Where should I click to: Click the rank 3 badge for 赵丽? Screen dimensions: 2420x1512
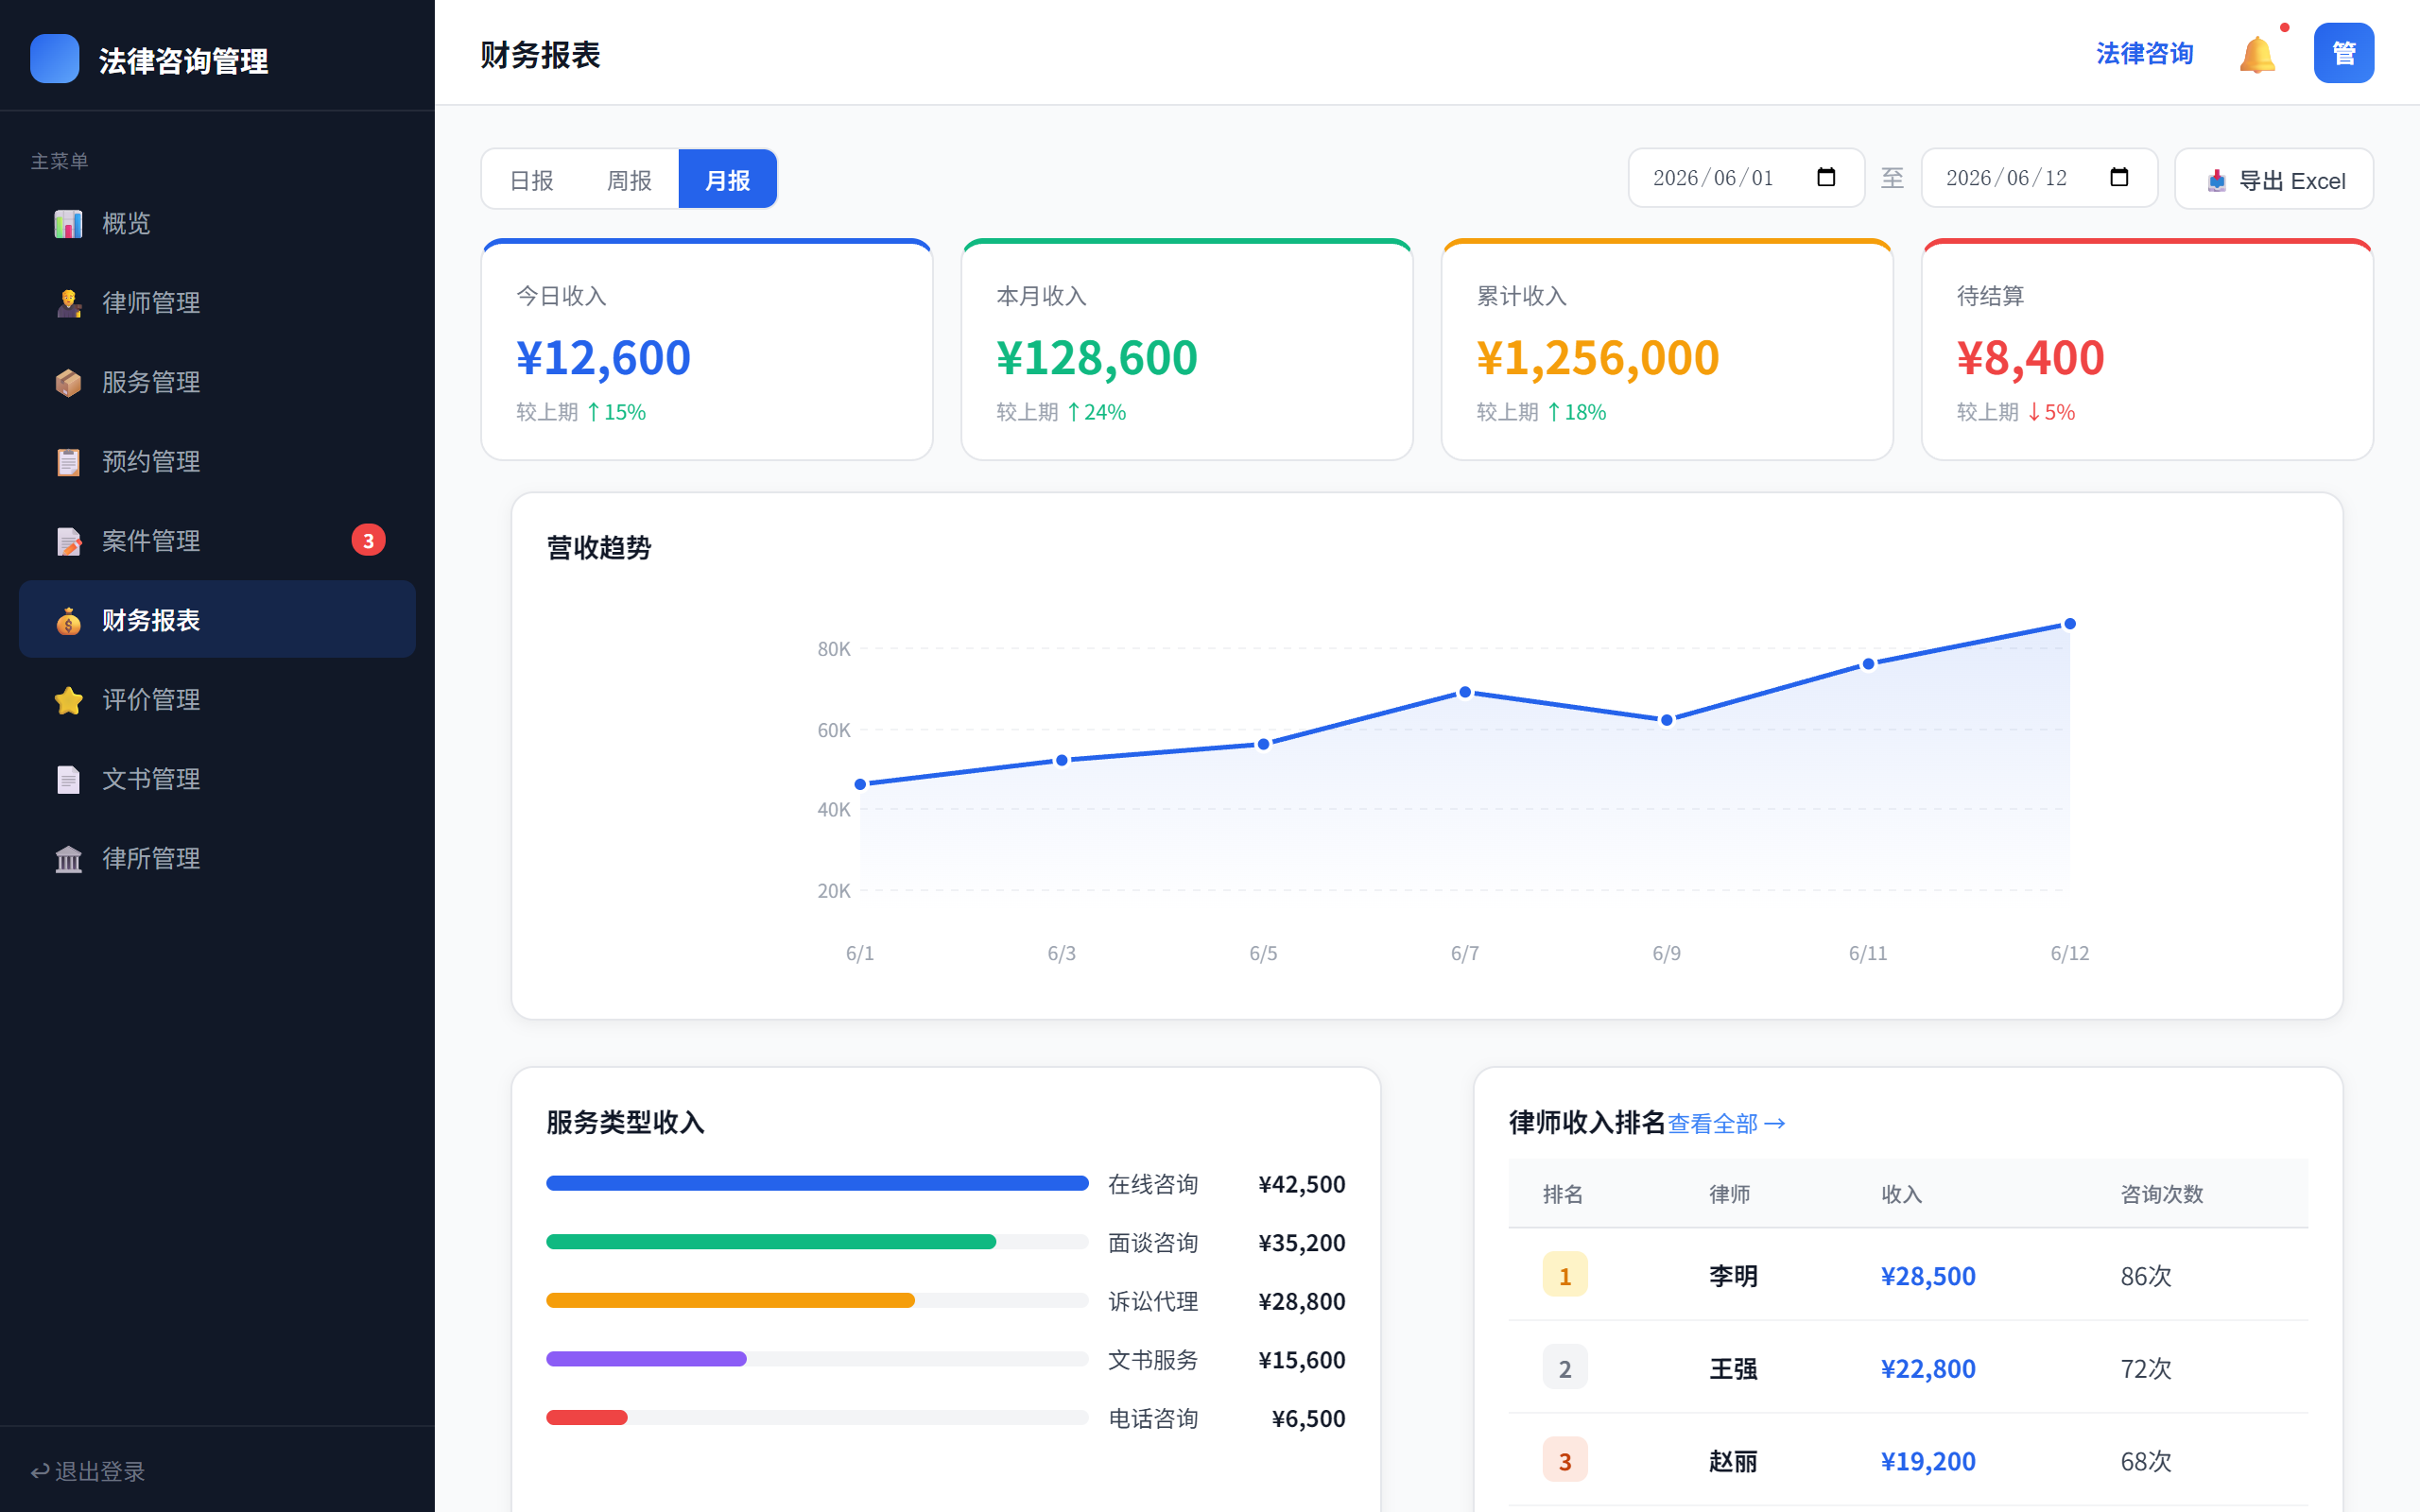pos(1565,1461)
